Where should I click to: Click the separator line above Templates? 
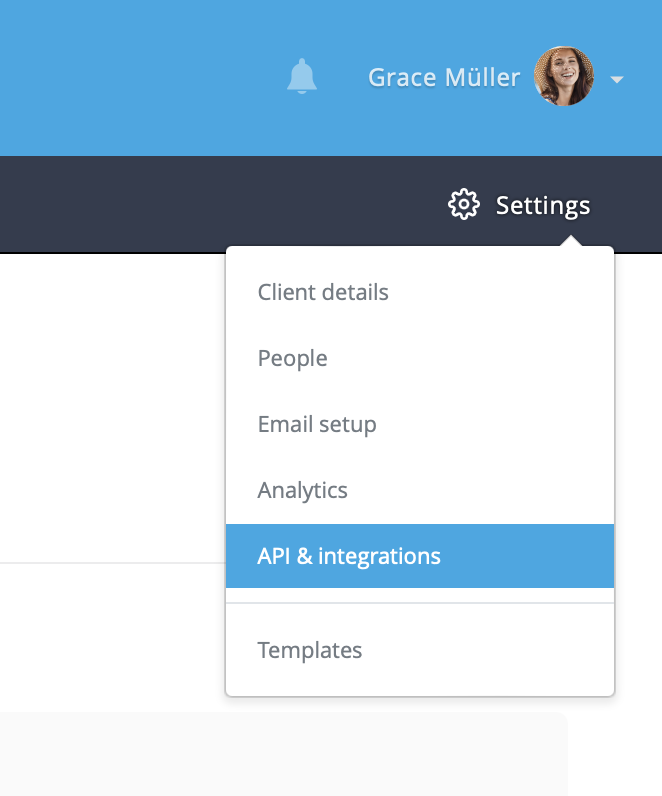coord(420,603)
